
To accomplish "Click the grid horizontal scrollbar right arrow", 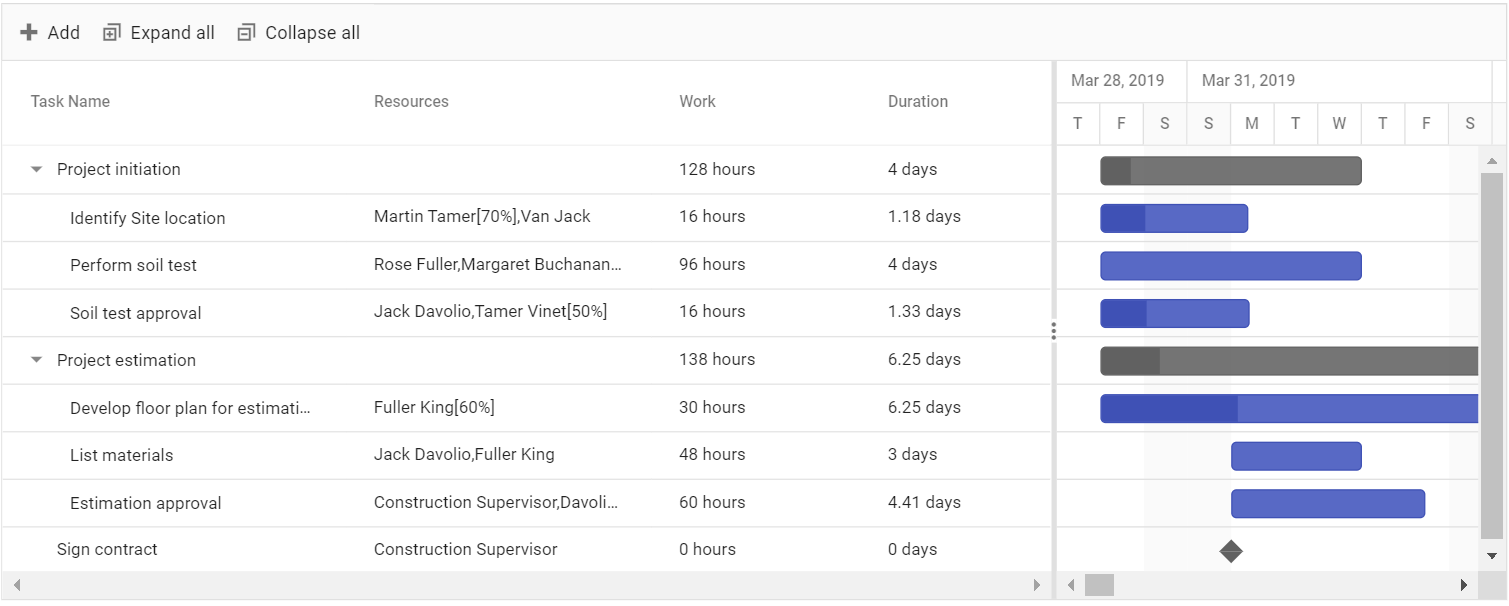I will click(x=1037, y=585).
